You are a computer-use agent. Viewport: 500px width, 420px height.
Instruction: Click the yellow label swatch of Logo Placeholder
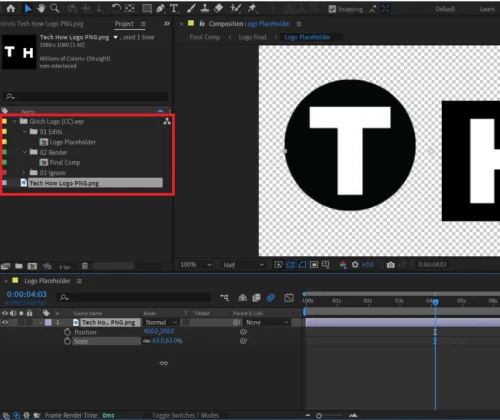(4, 142)
